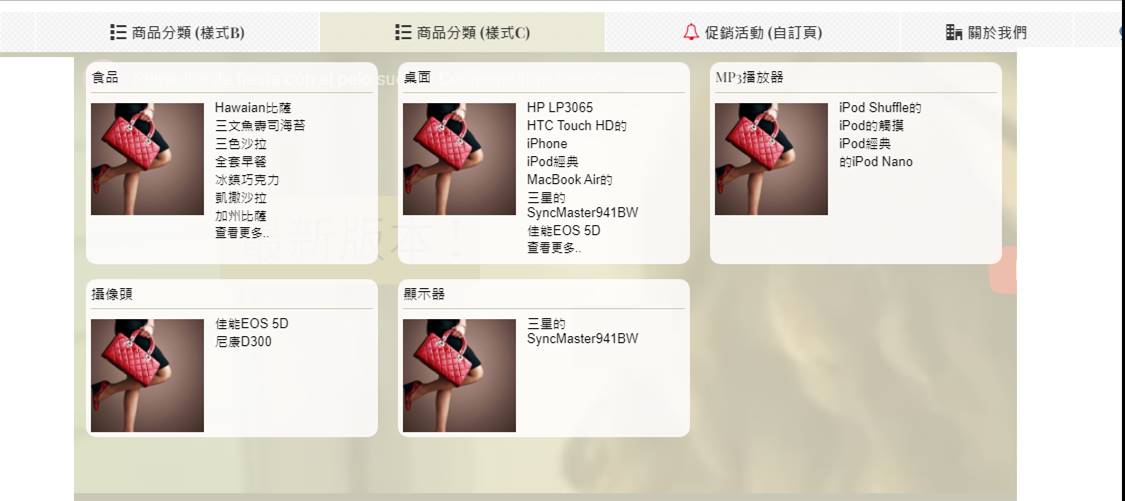Click list icon beside 商品分類 (樣式B)
The height and width of the screenshot is (501, 1125).
click(118, 32)
